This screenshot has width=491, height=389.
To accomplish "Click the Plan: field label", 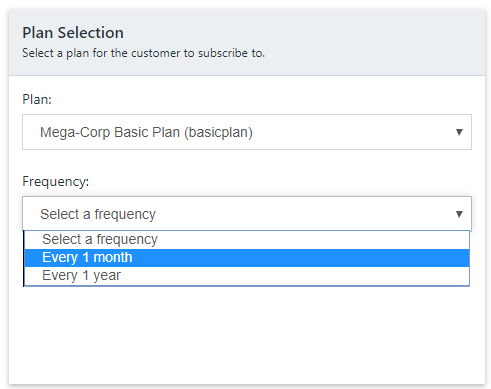I will 37,99.
